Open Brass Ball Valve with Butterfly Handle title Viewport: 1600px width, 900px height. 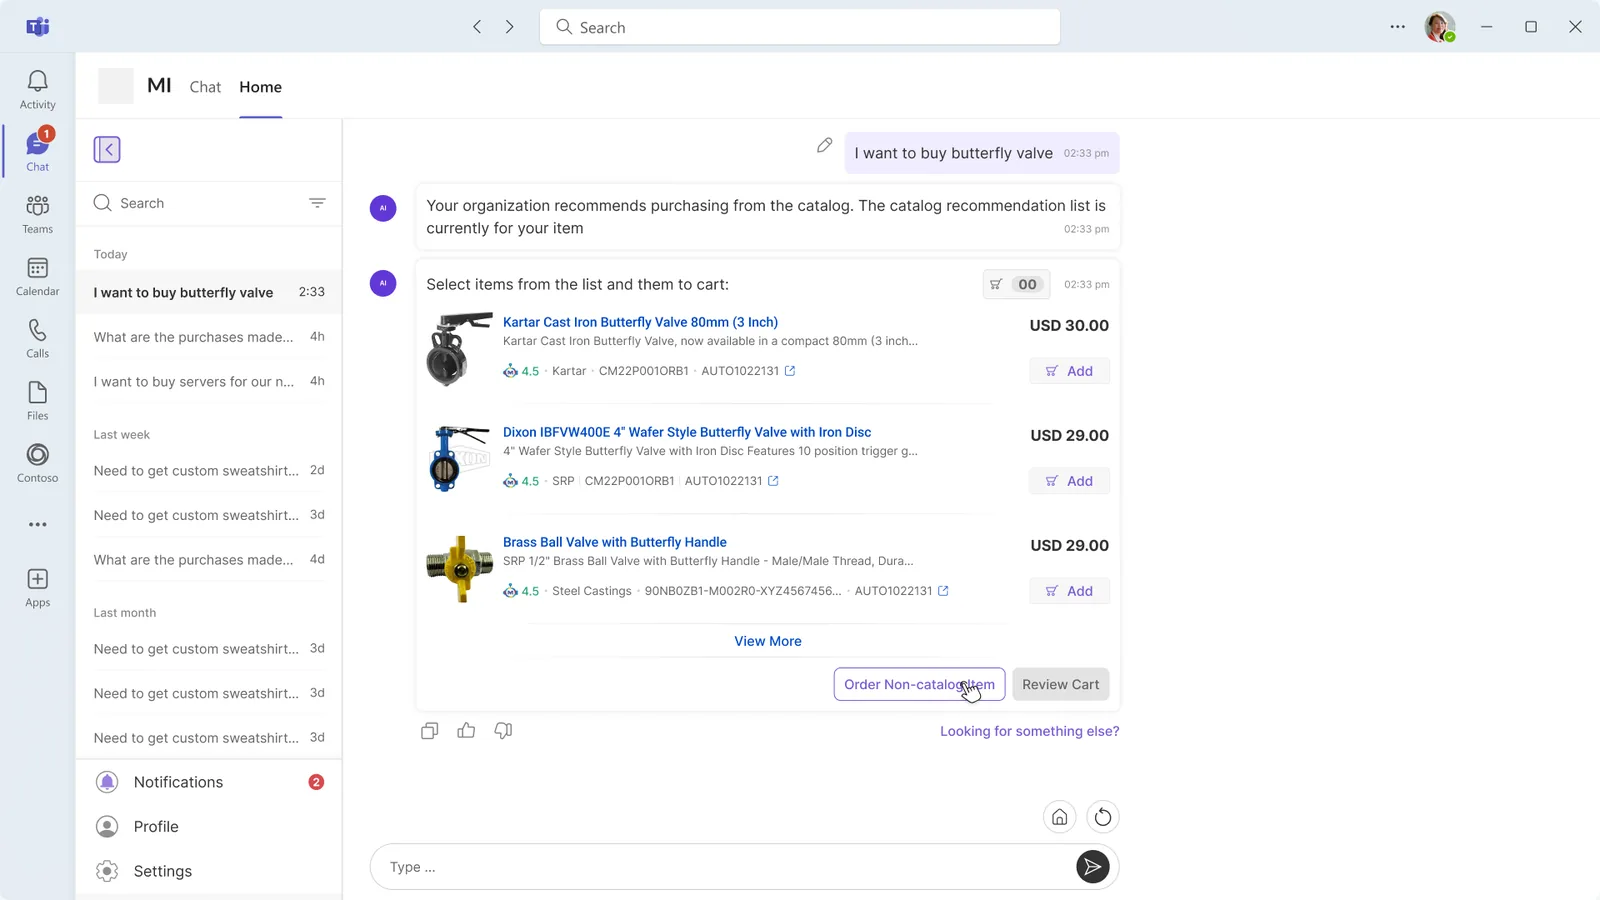614,542
